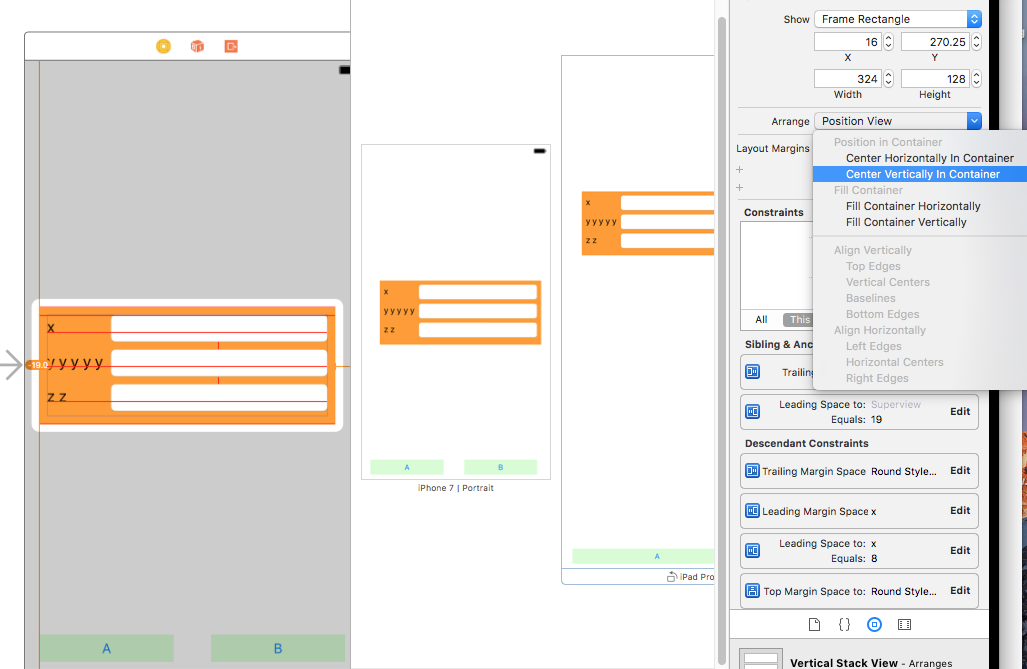Image resolution: width=1027 pixels, height=669 pixels.
Task: Select the All constraints tab
Action: 761,320
